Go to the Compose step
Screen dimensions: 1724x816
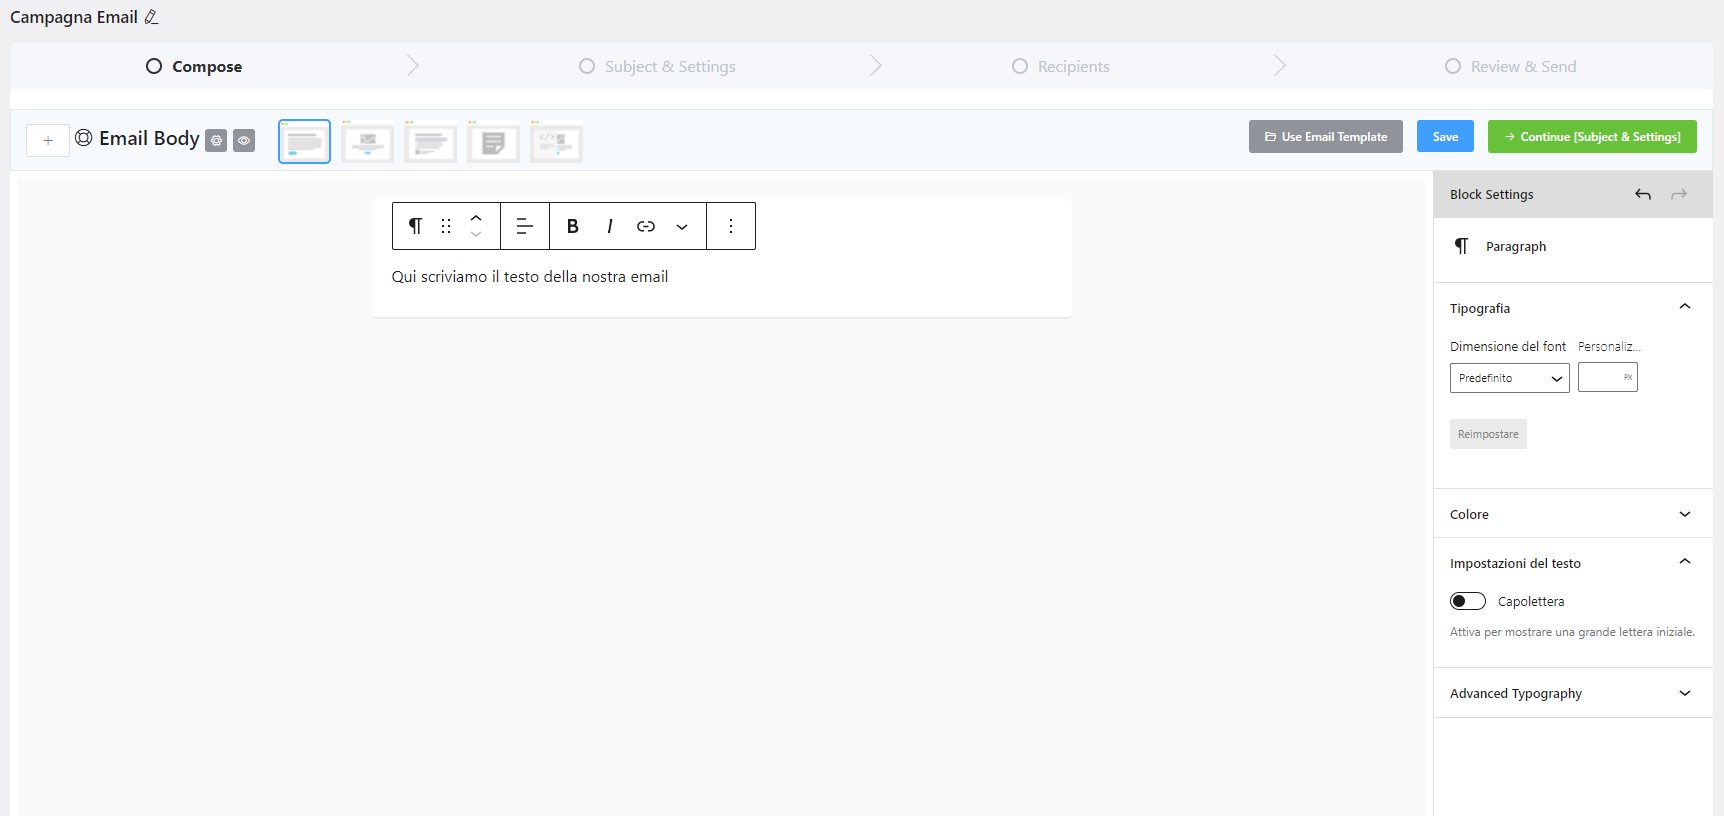tap(194, 66)
